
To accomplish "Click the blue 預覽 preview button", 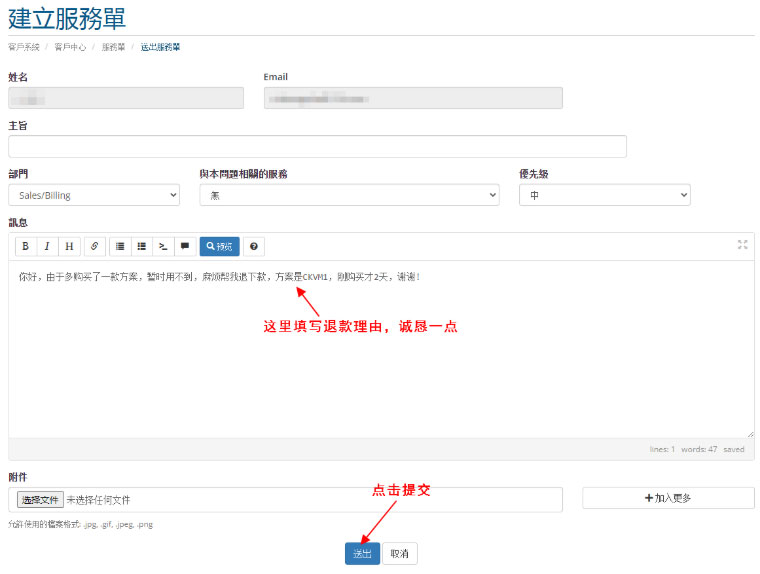I will (220, 246).
